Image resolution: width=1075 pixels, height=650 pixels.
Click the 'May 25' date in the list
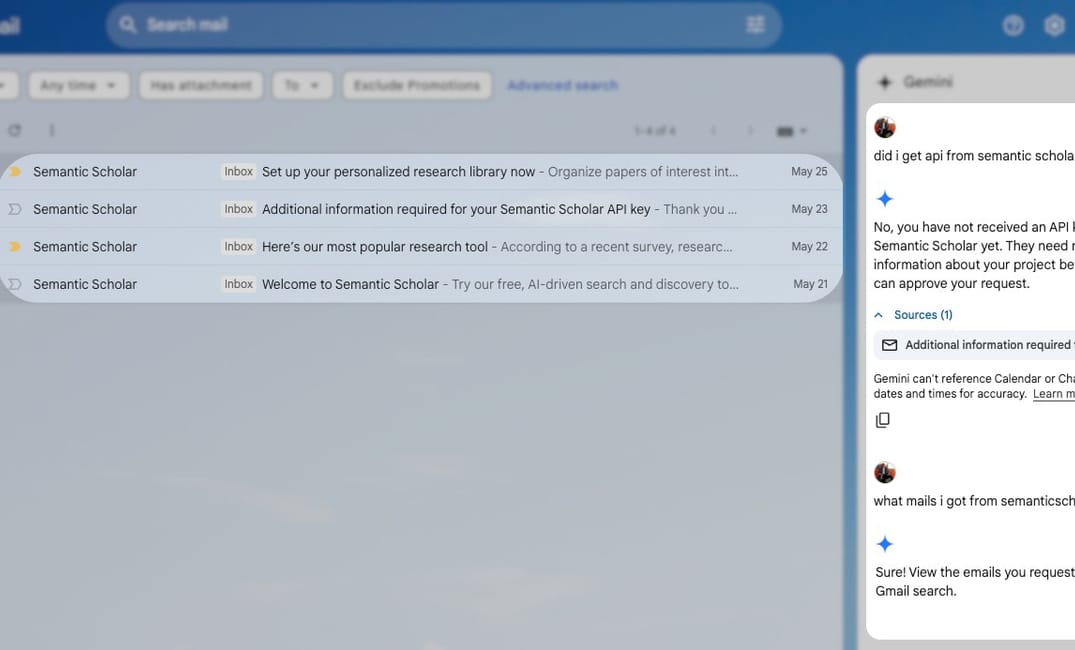[809, 171]
